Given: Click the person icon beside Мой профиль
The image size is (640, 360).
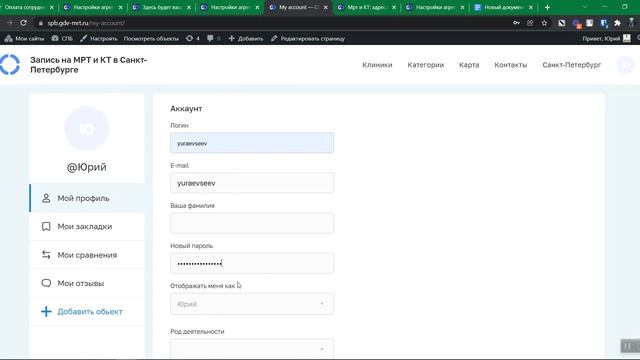Looking at the screenshot, I should click(x=46, y=198).
